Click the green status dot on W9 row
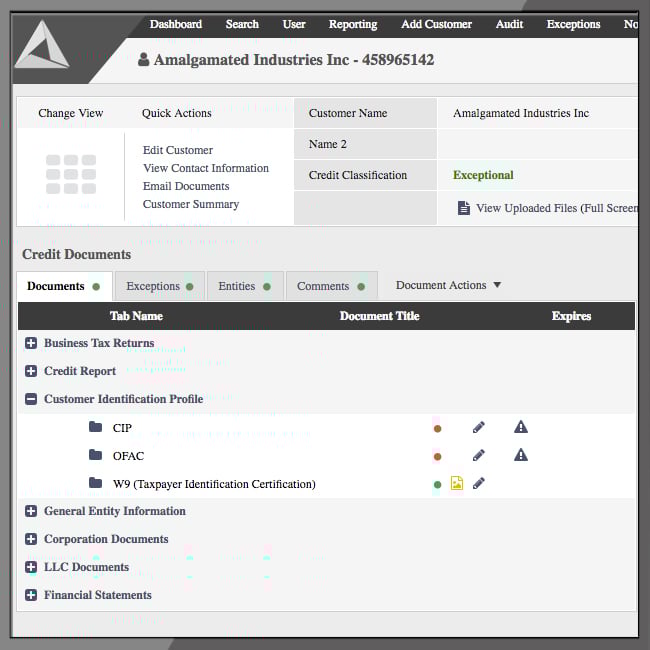This screenshot has height=650, width=650. point(437,484)
